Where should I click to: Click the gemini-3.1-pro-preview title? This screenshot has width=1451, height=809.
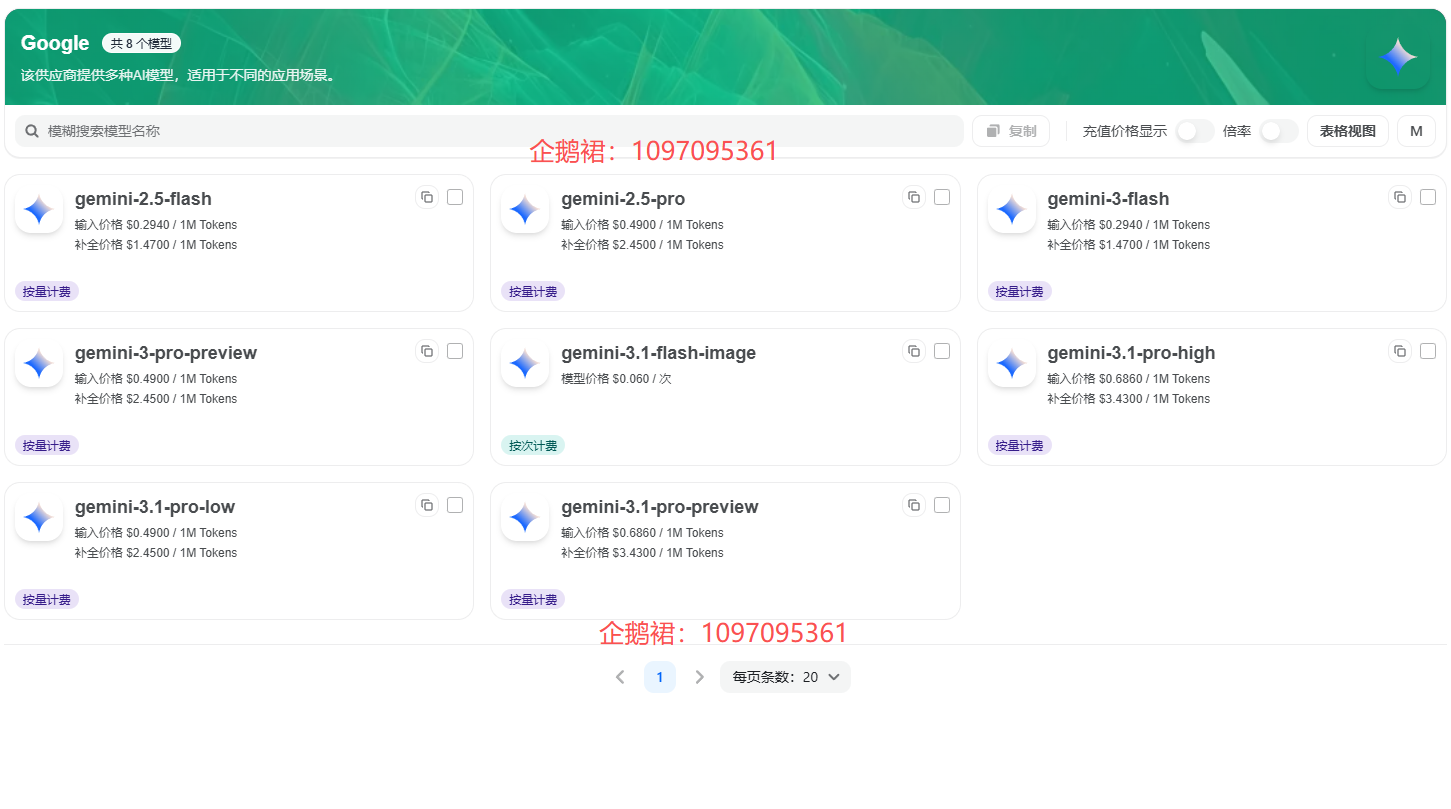[x=660, y=507]
